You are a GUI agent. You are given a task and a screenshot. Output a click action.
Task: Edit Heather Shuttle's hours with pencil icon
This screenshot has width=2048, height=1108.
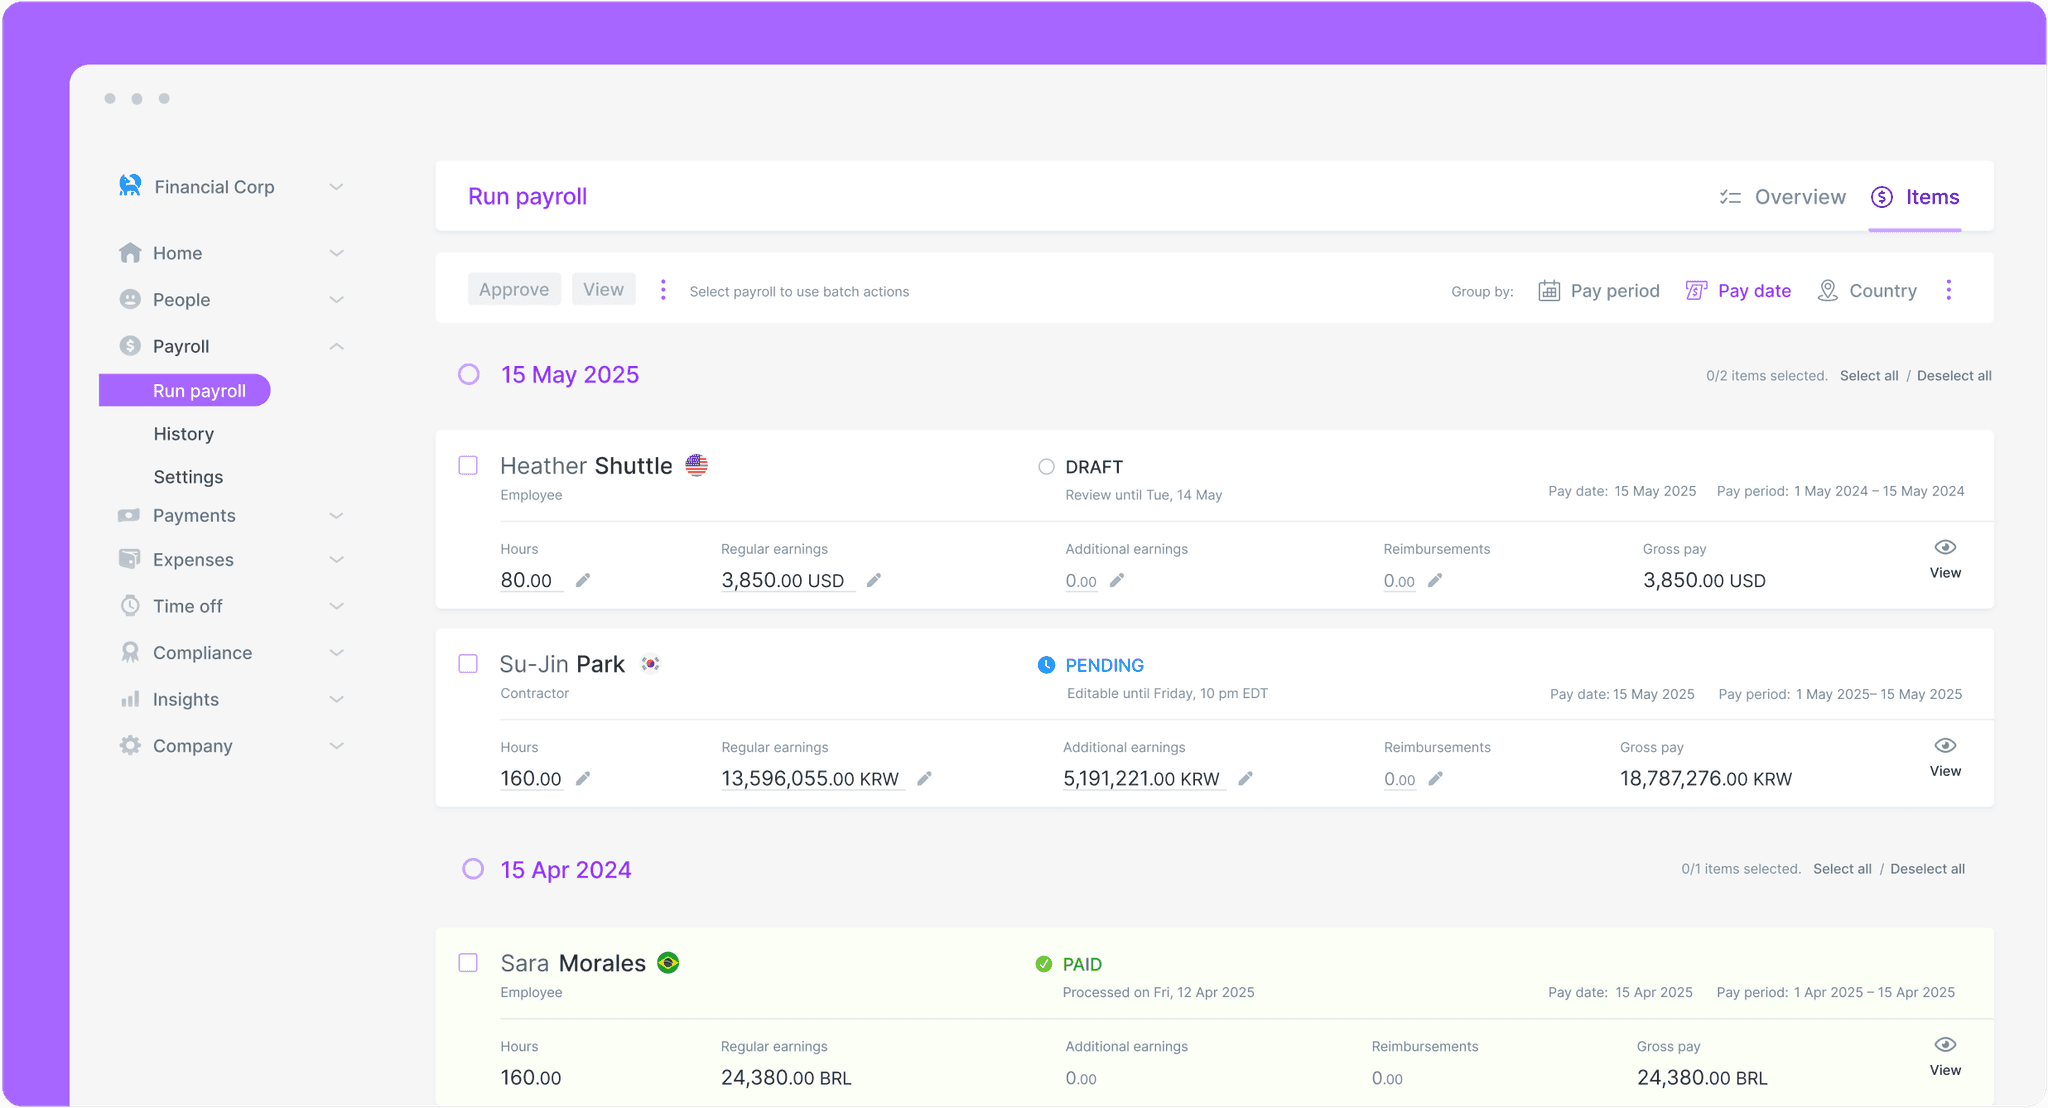[583, 580]
